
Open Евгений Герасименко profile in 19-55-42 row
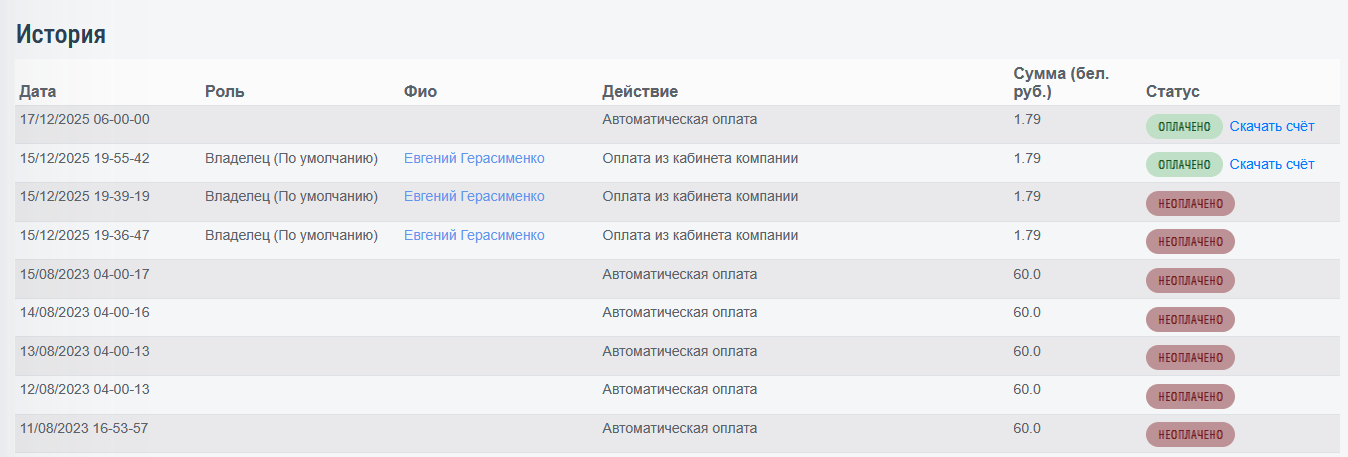point(474,158)
